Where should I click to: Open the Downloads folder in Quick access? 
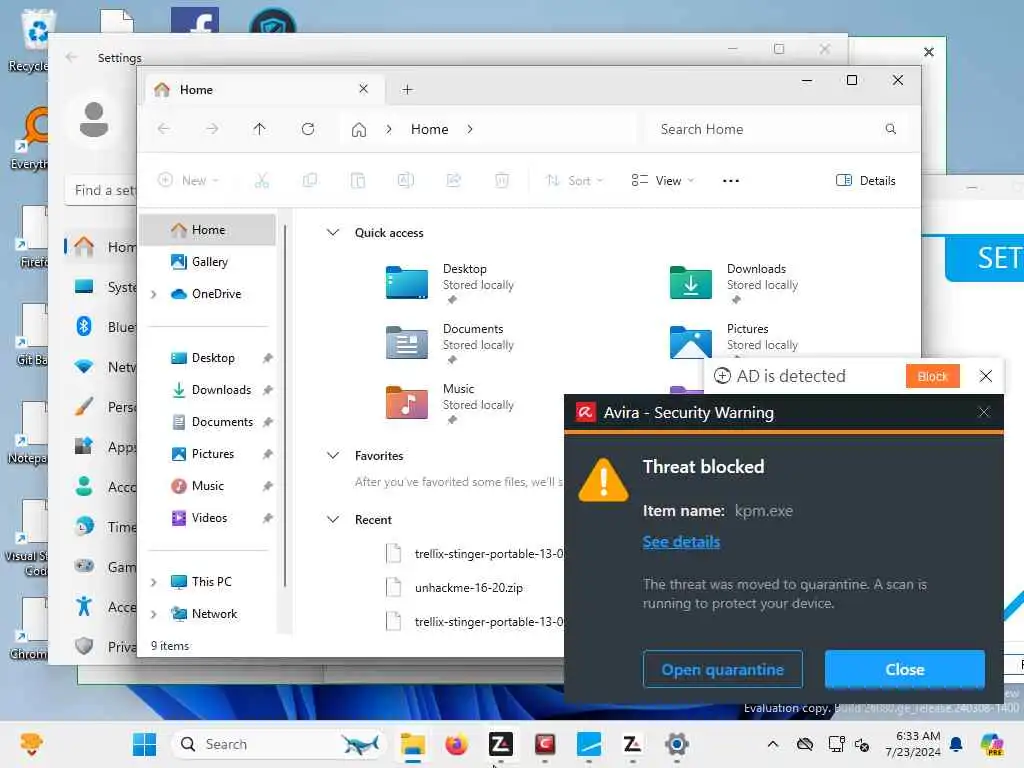(690, 283)
